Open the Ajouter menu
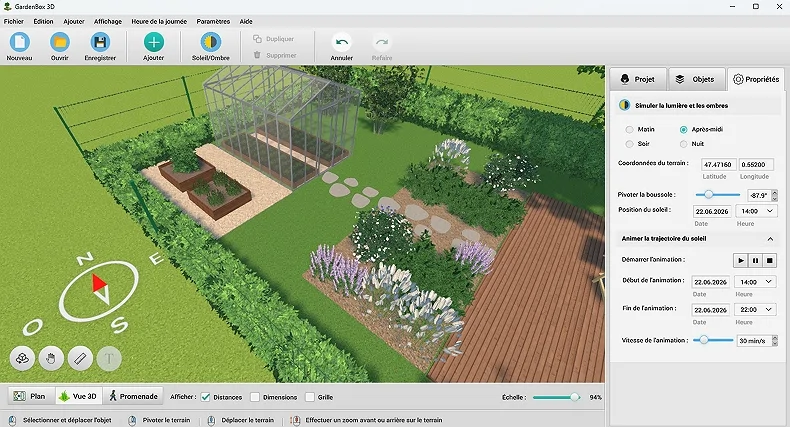Image resolution: width=790 pixels, height=427 pixels. pyautogui.click(x=74, y=22)
